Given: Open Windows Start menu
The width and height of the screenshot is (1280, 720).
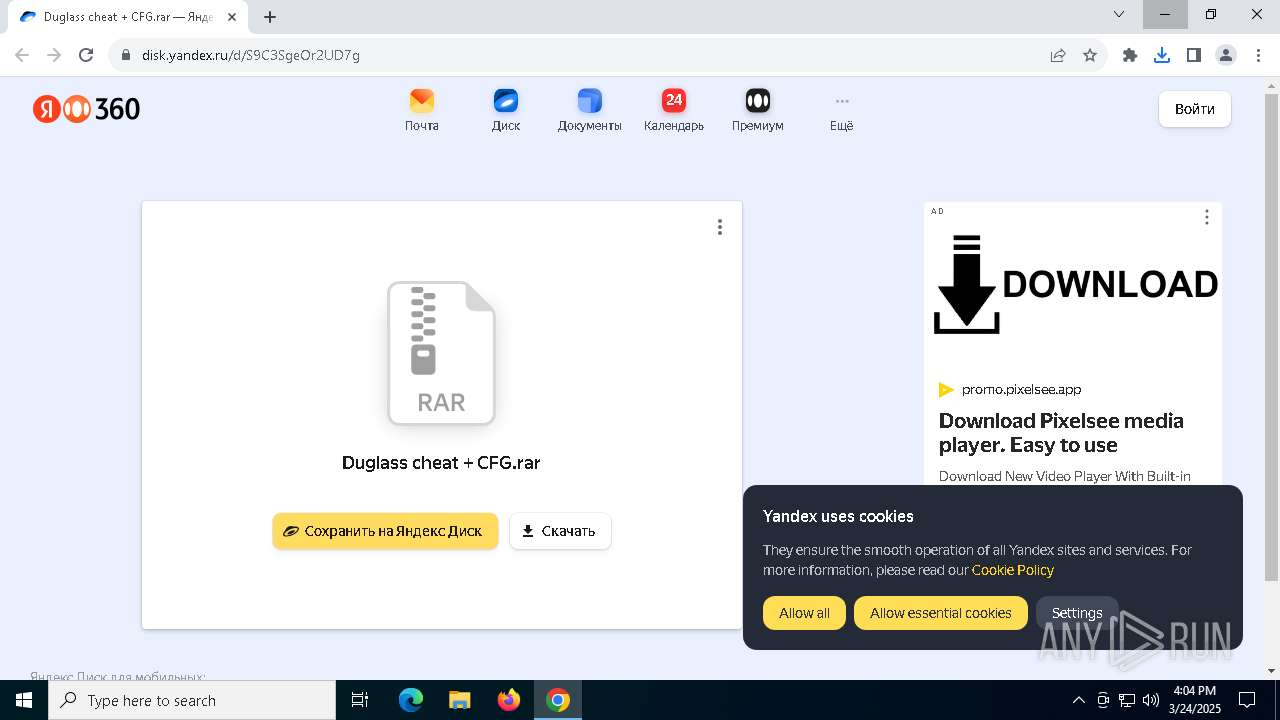Looking at the screenshot, I should (x=24, y=700).
